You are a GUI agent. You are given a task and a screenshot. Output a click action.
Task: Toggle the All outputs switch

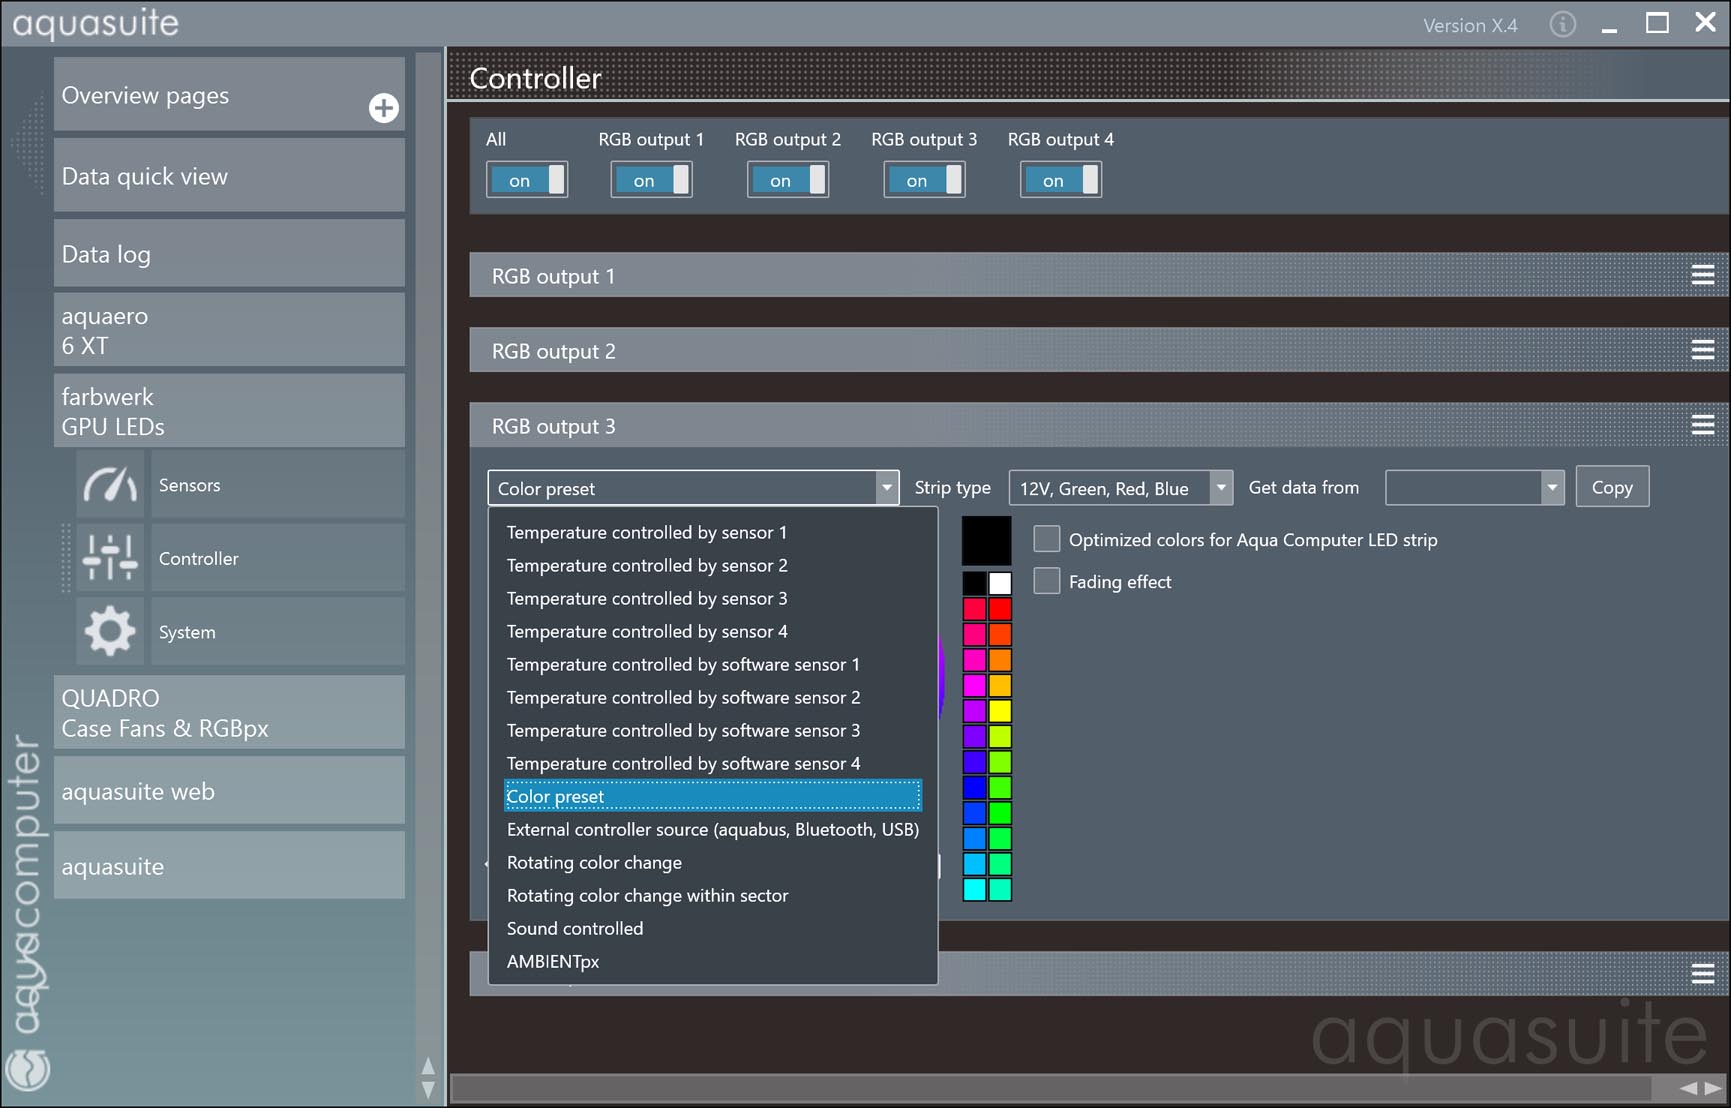point(527,180)
